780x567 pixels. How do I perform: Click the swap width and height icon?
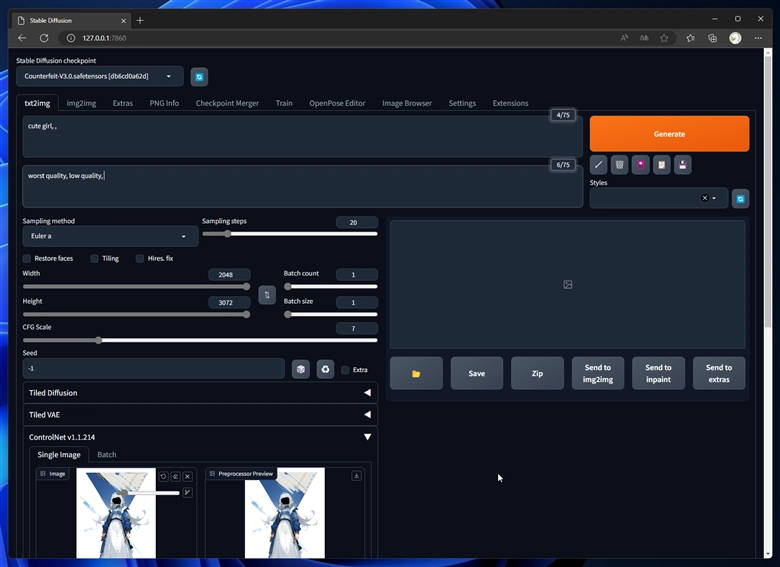tap(267, 295)
